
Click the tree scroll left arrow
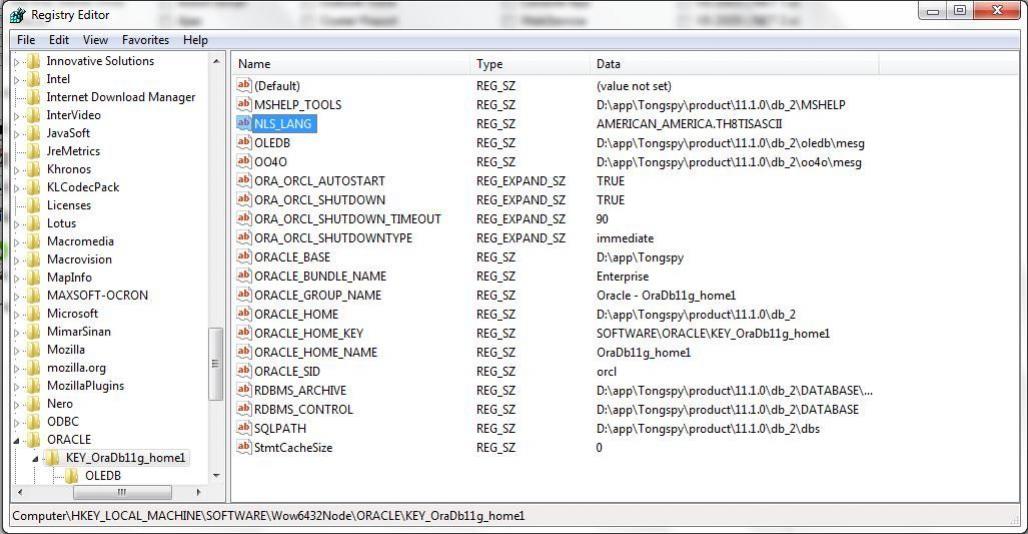(20, 491)
